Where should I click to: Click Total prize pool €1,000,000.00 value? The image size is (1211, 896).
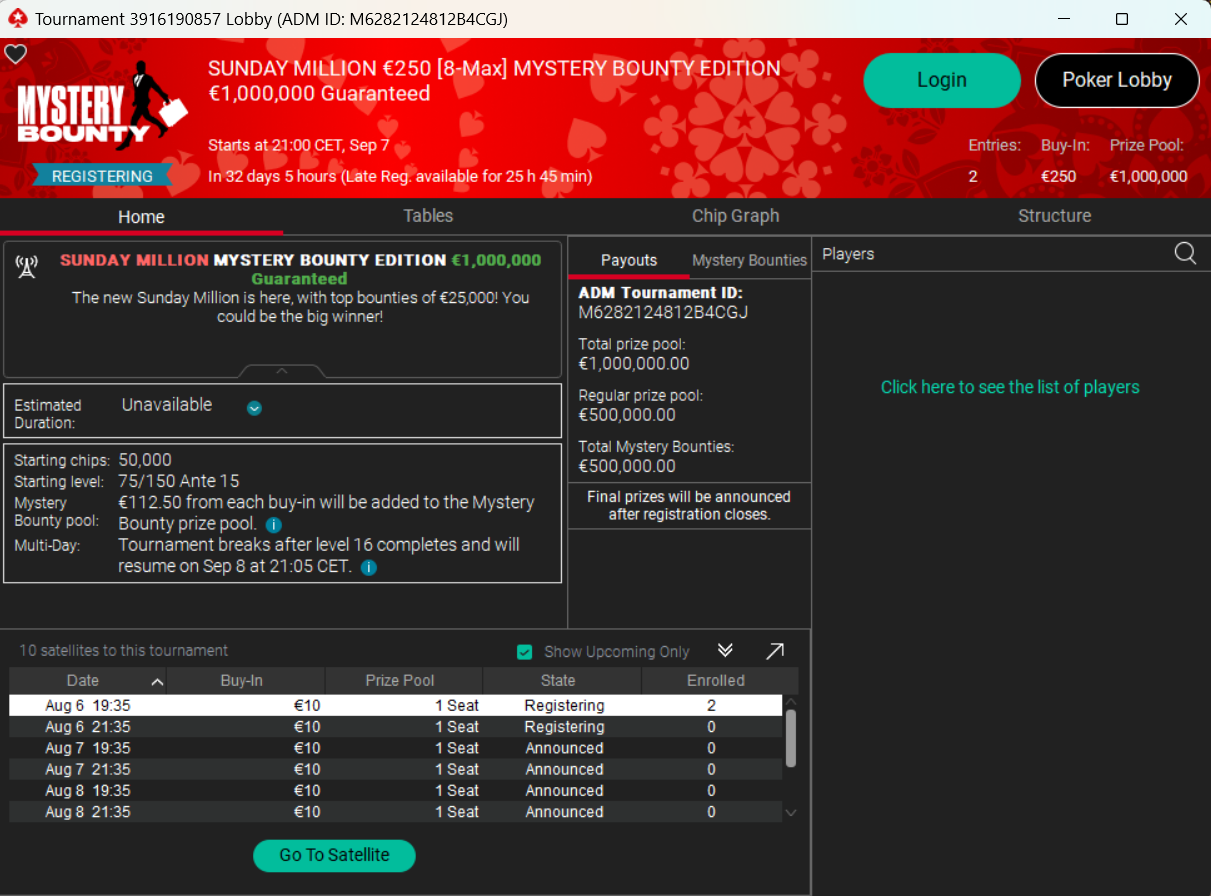(634, 364)
